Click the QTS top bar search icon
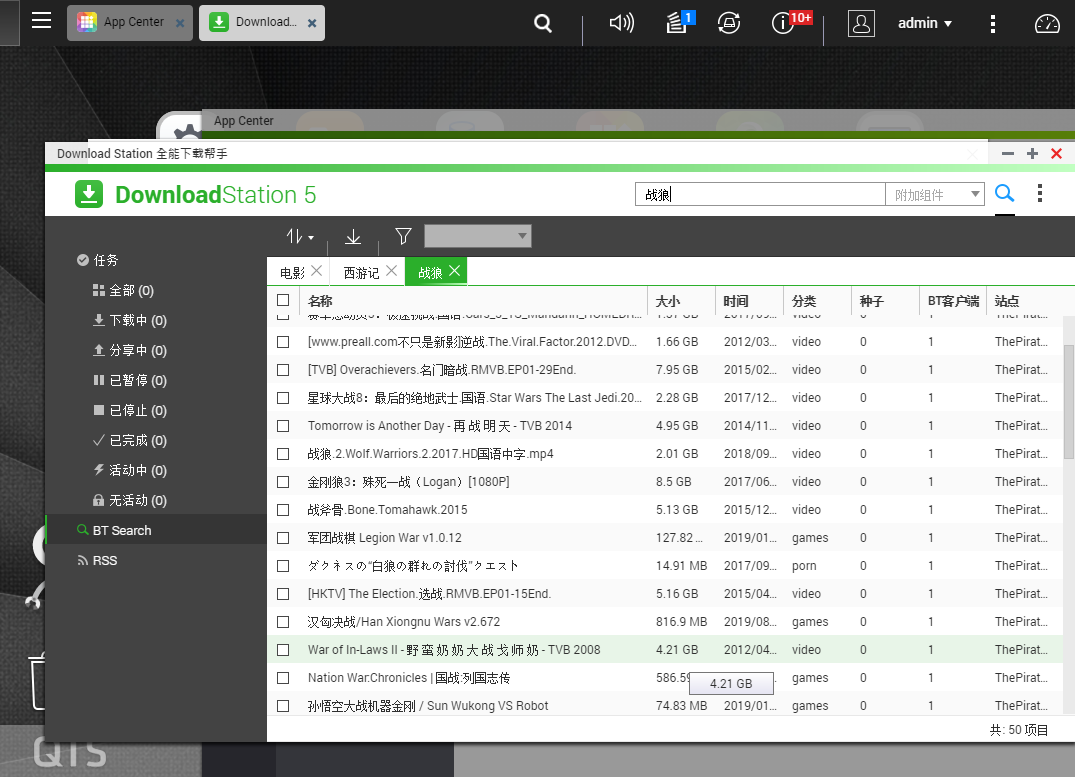Viewport: 1075px width, 777px height. (542, 23)
